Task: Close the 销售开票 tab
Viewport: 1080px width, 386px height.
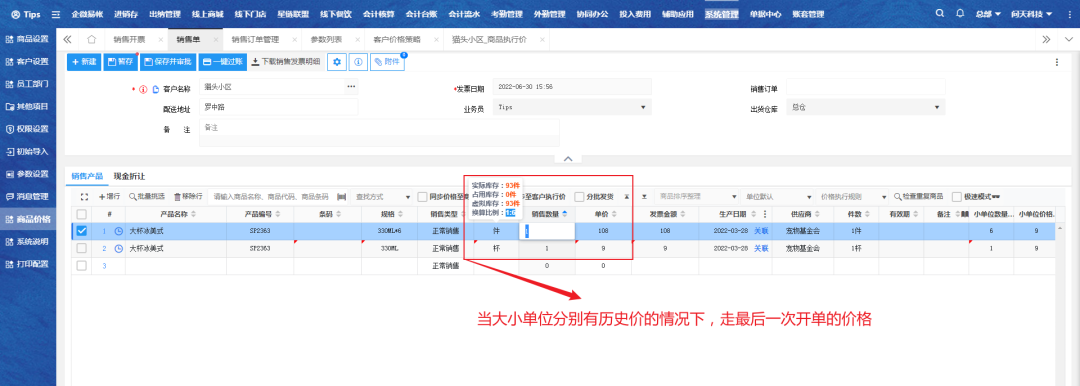Action: (160, 40)
